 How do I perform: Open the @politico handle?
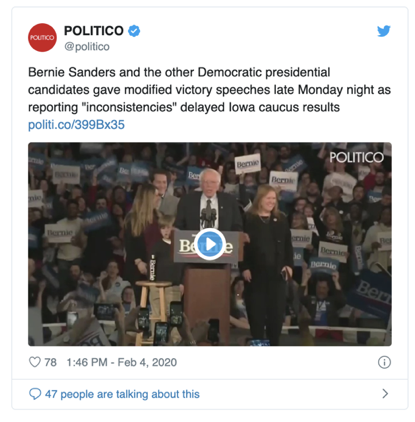[x=87, y=46]
